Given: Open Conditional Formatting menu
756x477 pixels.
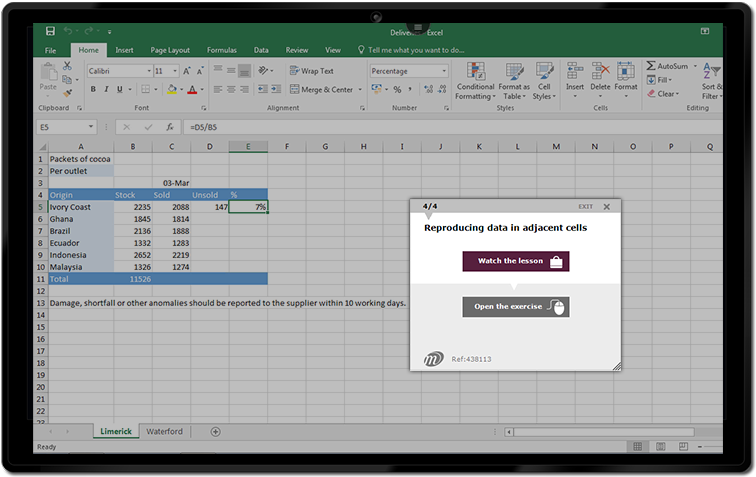Looking at the screenshot, I should point(475,81).
